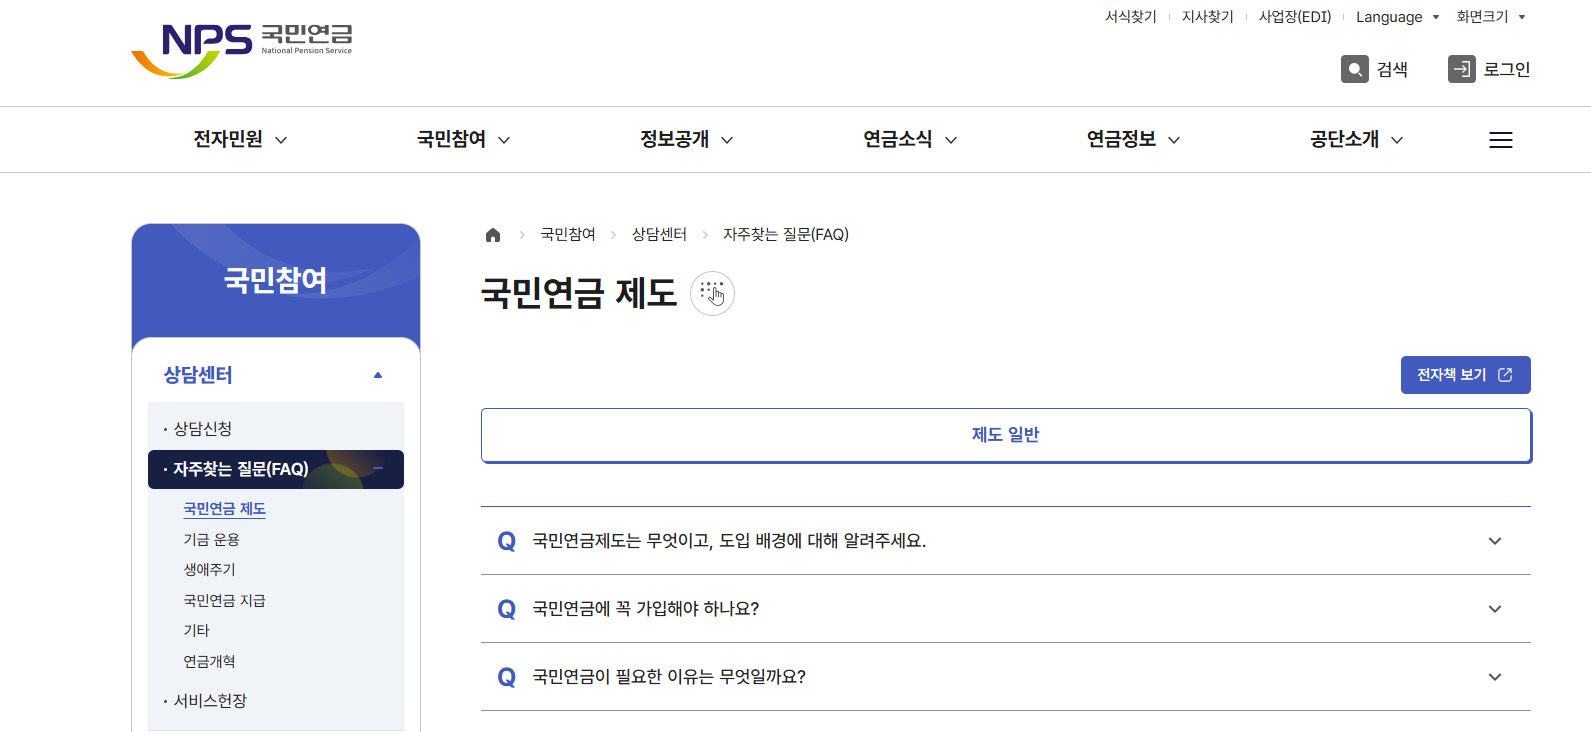Click the NPS 국민연금 logo
This screenshot has height=732, width=1591.
coord(242,50)
